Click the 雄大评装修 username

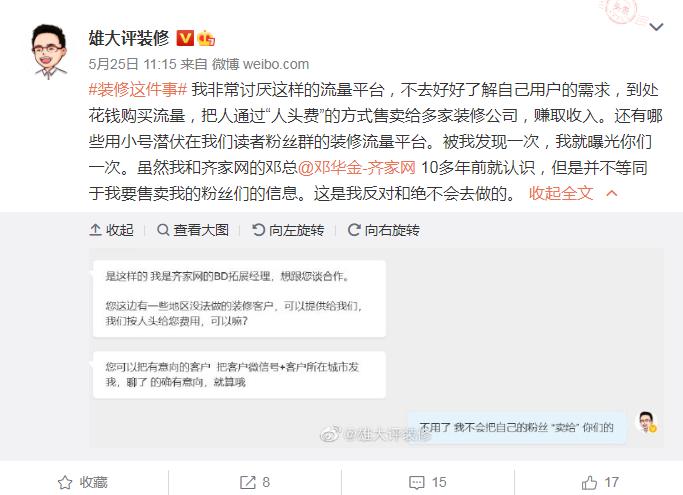[128, 38]
